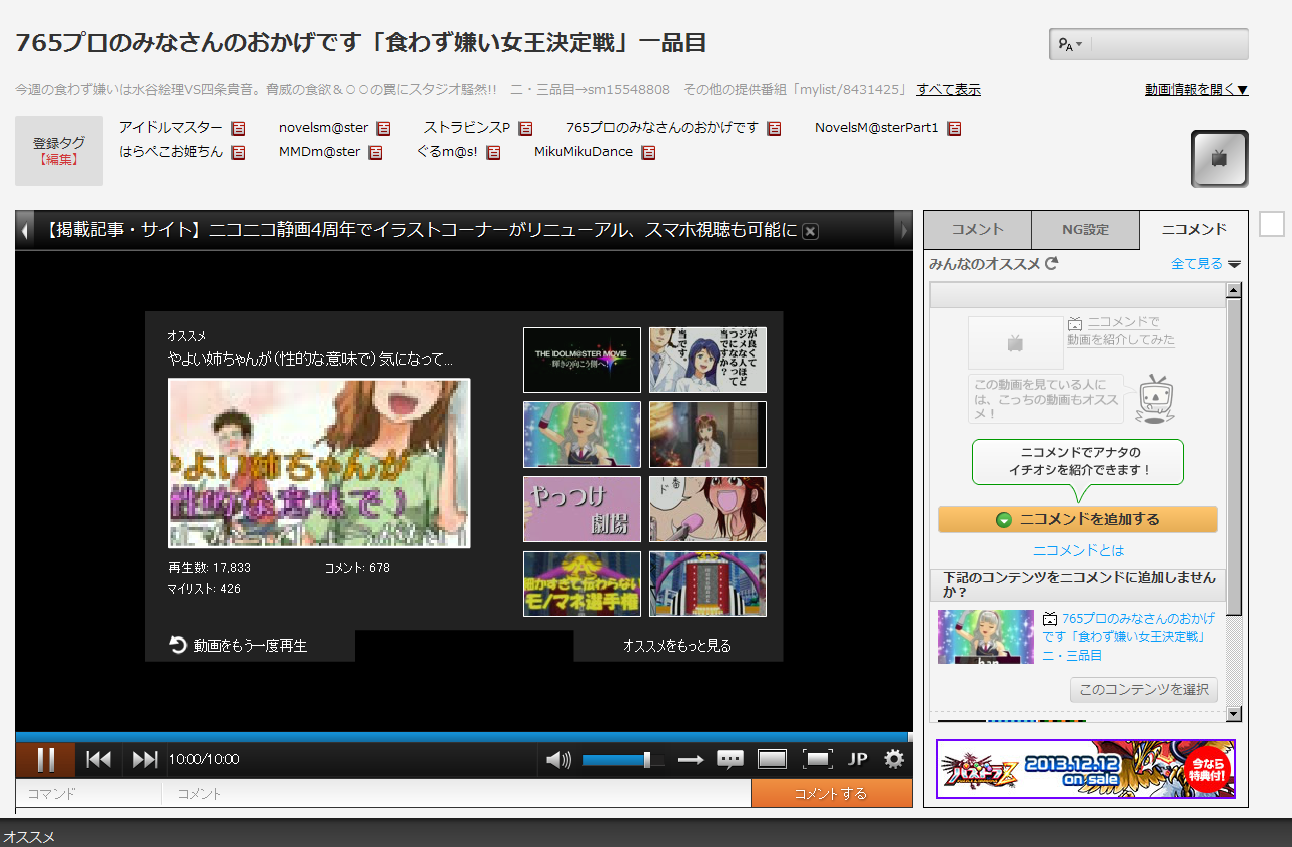Open search type dropdown magnifier
Image resolution: width=1292 pixels, height=847 pixels.
coord(1069,44)
